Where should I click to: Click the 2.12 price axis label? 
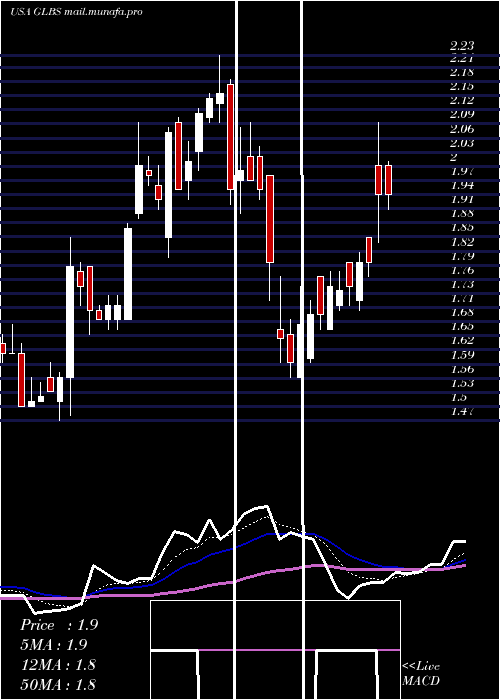[462, 100]
